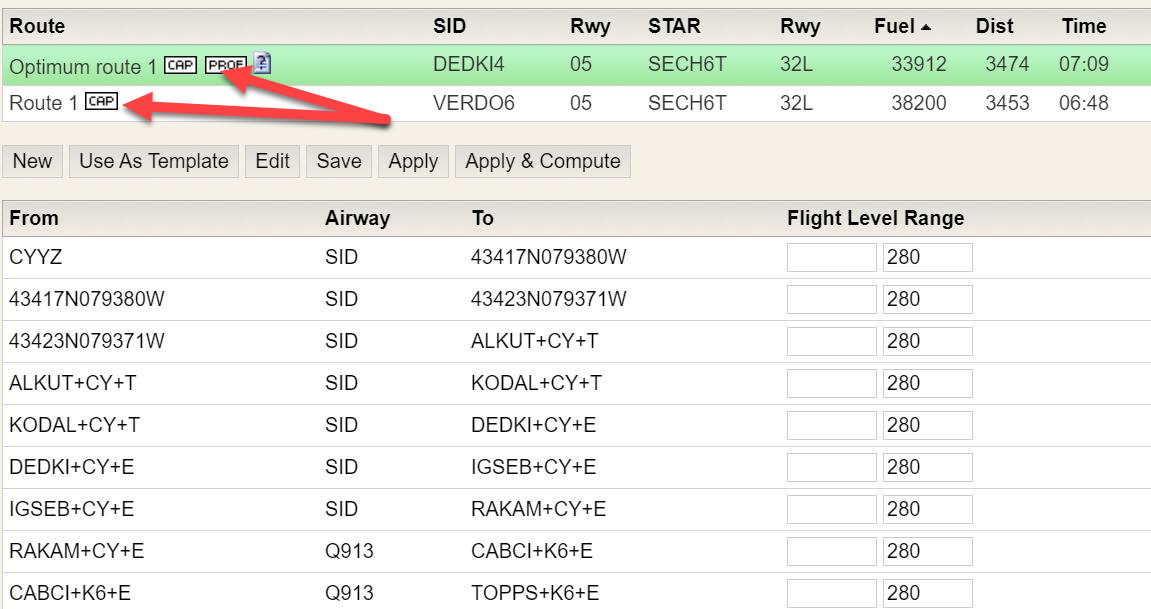The height and width of the screenshot is (609, 1151).
Task: Select the Route 1 row
Action: (600, 102)
